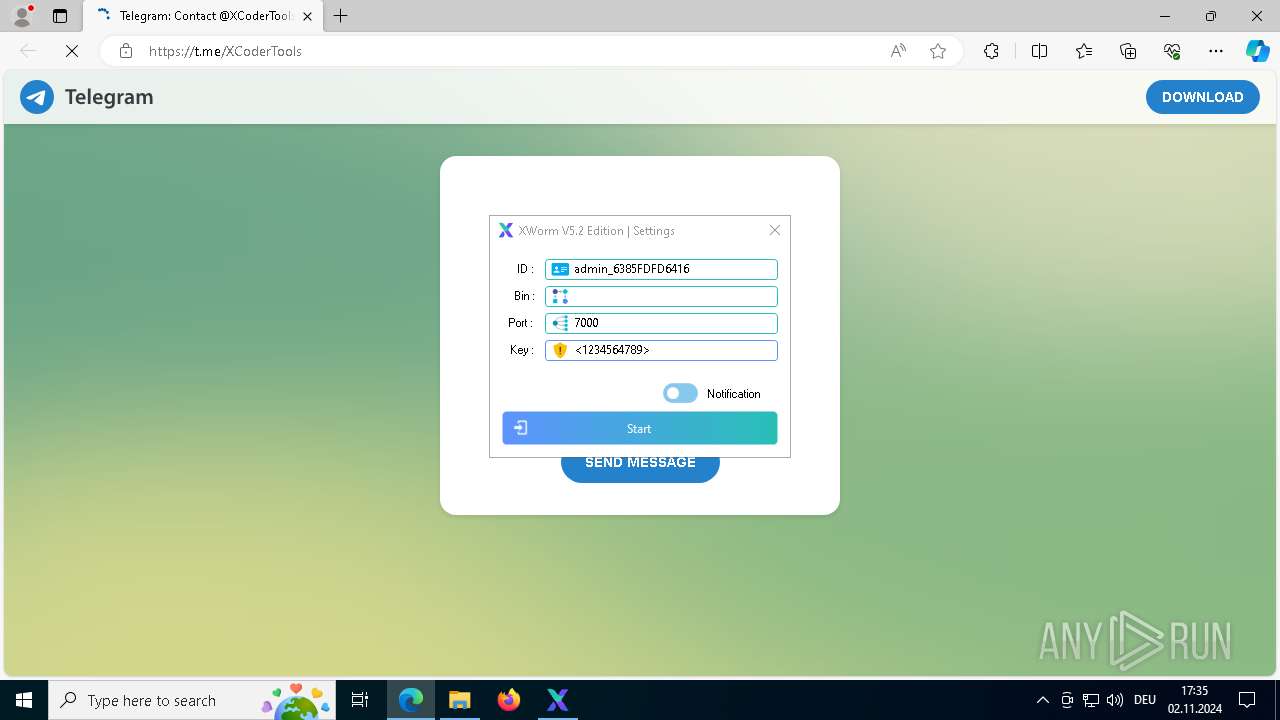Open Firefox from the taskbar

509,700
